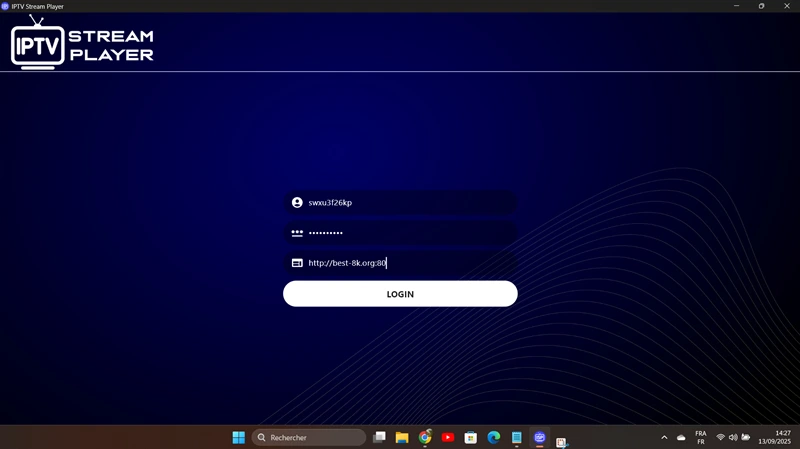
Task: Open Task View from the taskbar
Action: click(379, 437)
